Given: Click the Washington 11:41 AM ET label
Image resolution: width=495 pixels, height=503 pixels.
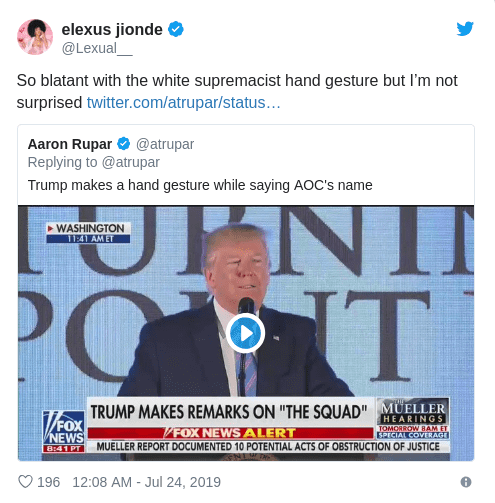Looking at the screenshot, I should [88, 233].
